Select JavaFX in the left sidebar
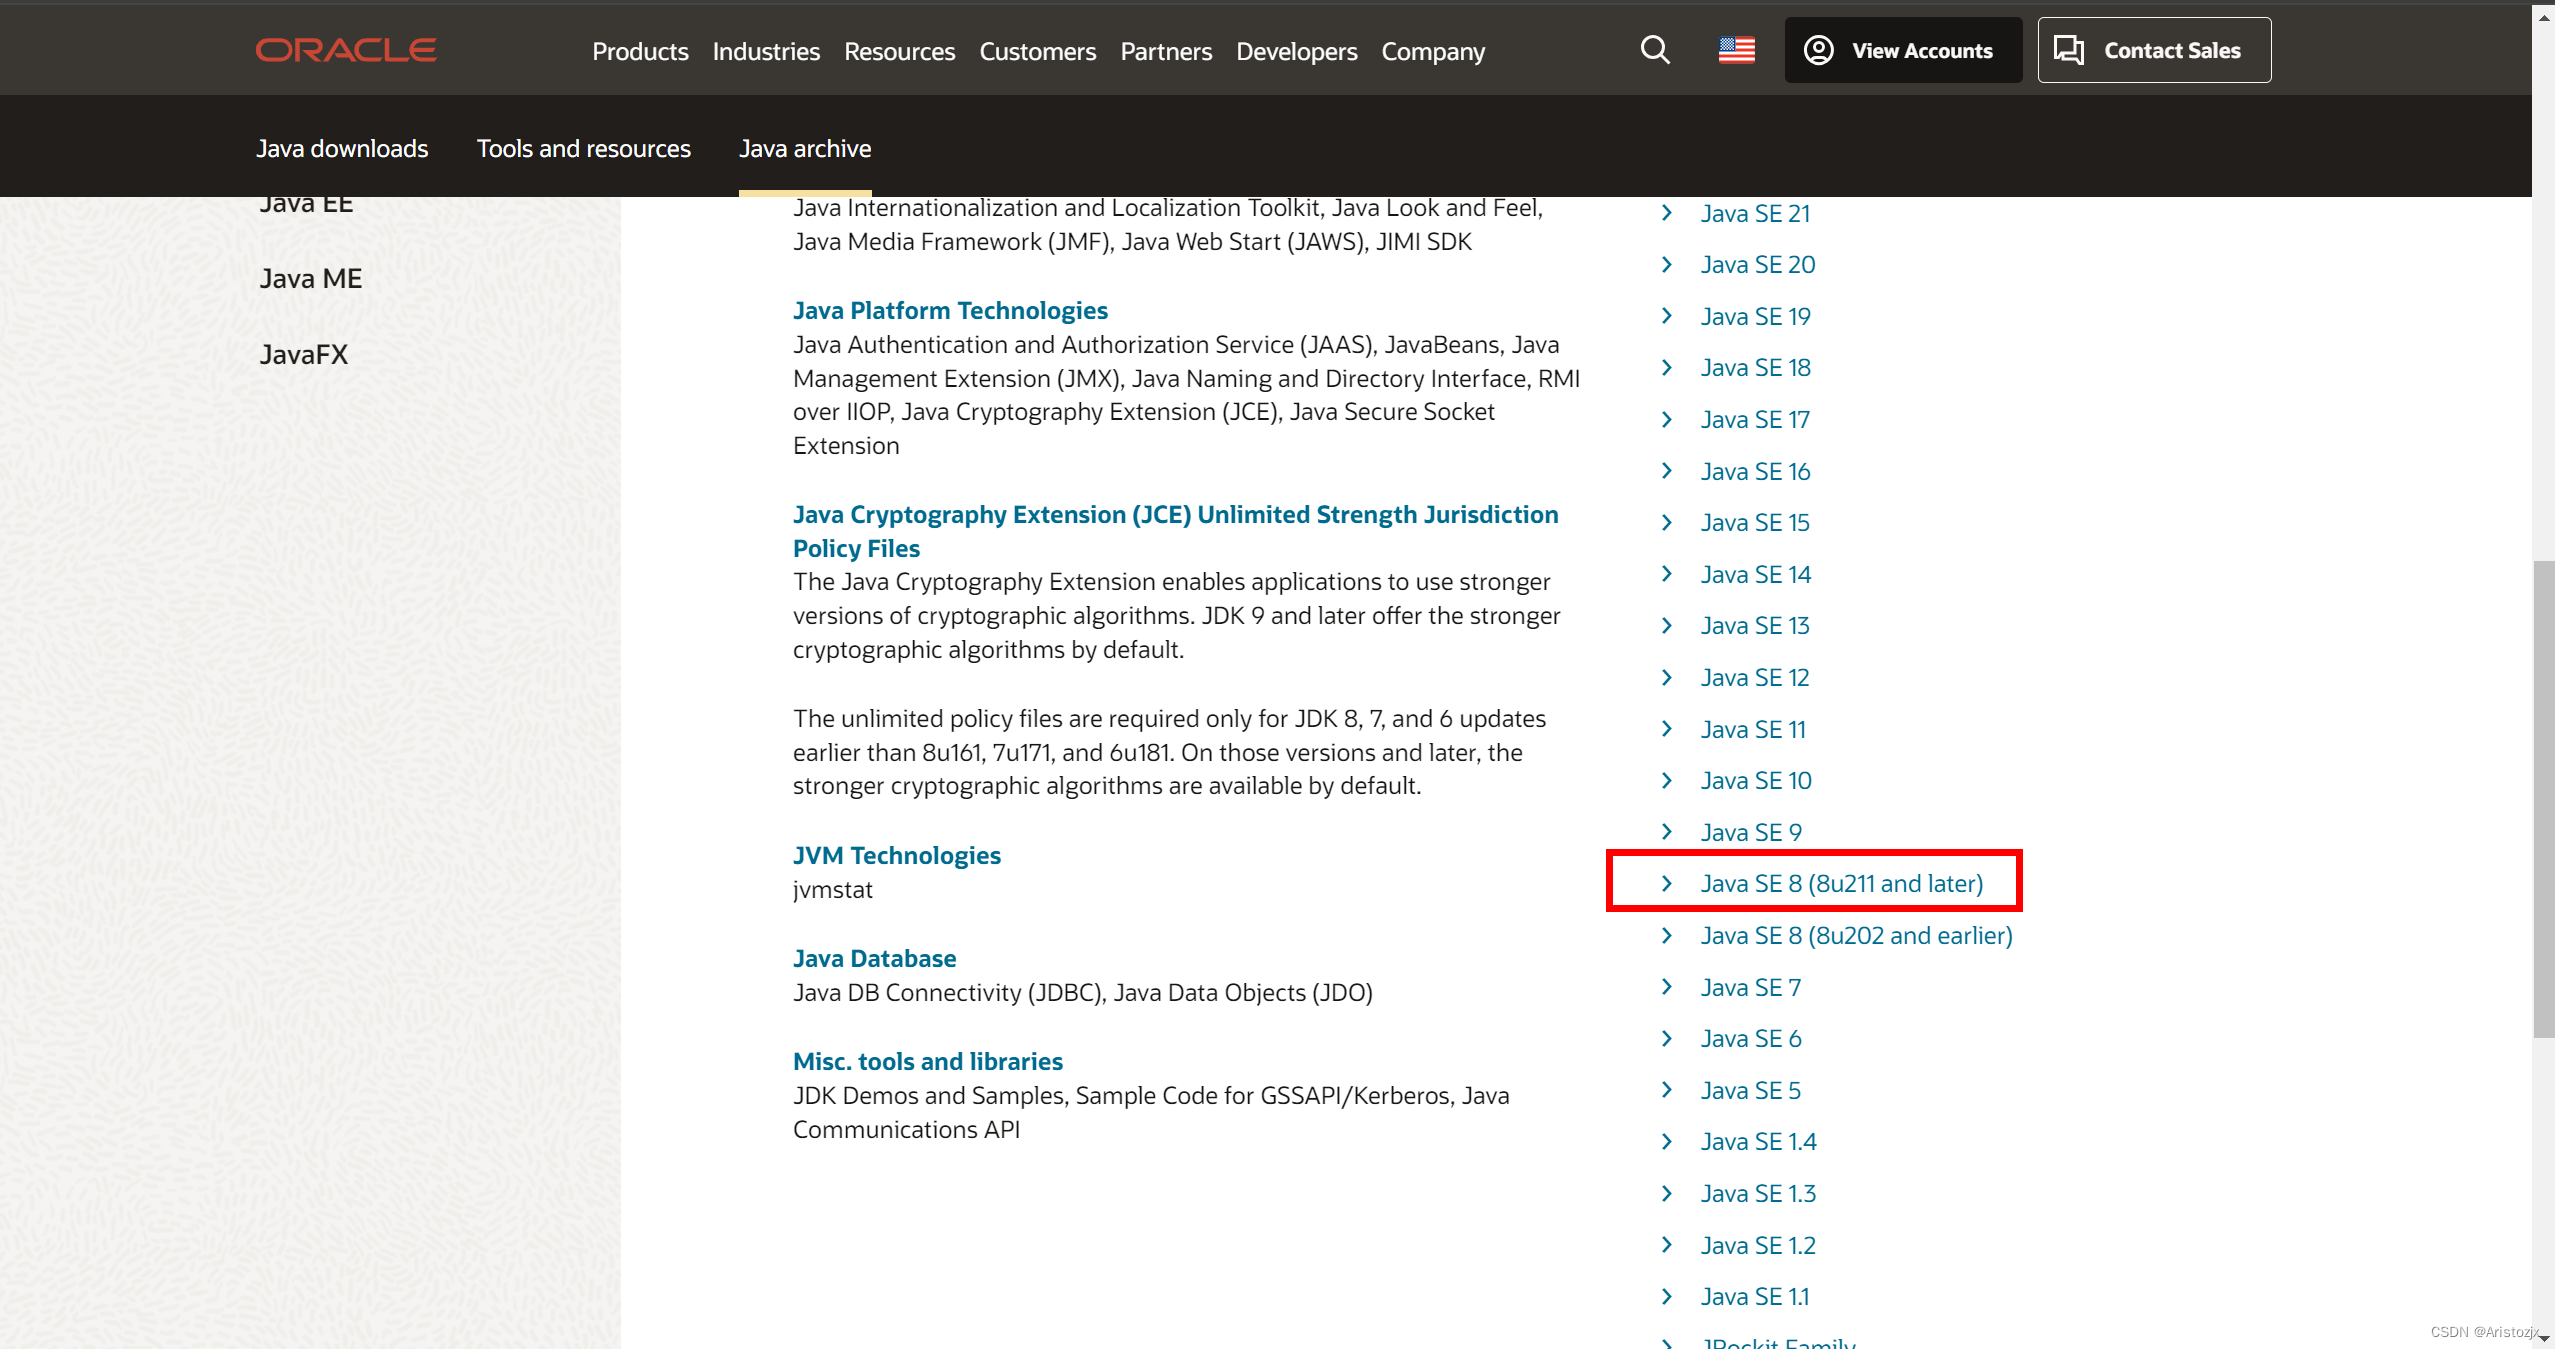The image size is (2555, 1349). pyautogui.click(x=304, y=354)
